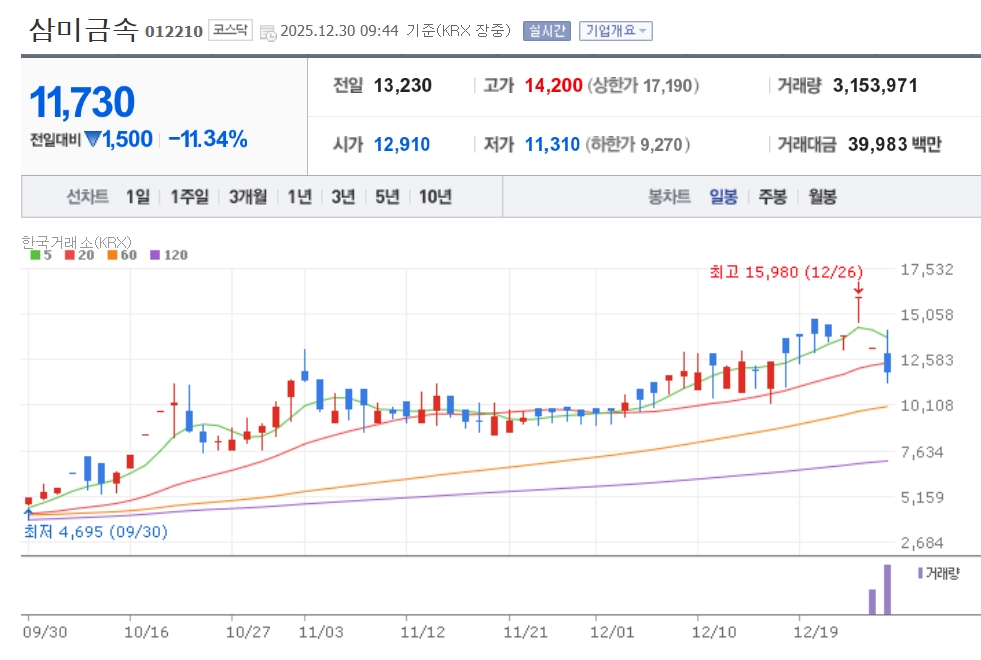Click the purple 120-day moving average legend
Image resolution: width=981 pixels, height=660 pixels.
(168, 255)
